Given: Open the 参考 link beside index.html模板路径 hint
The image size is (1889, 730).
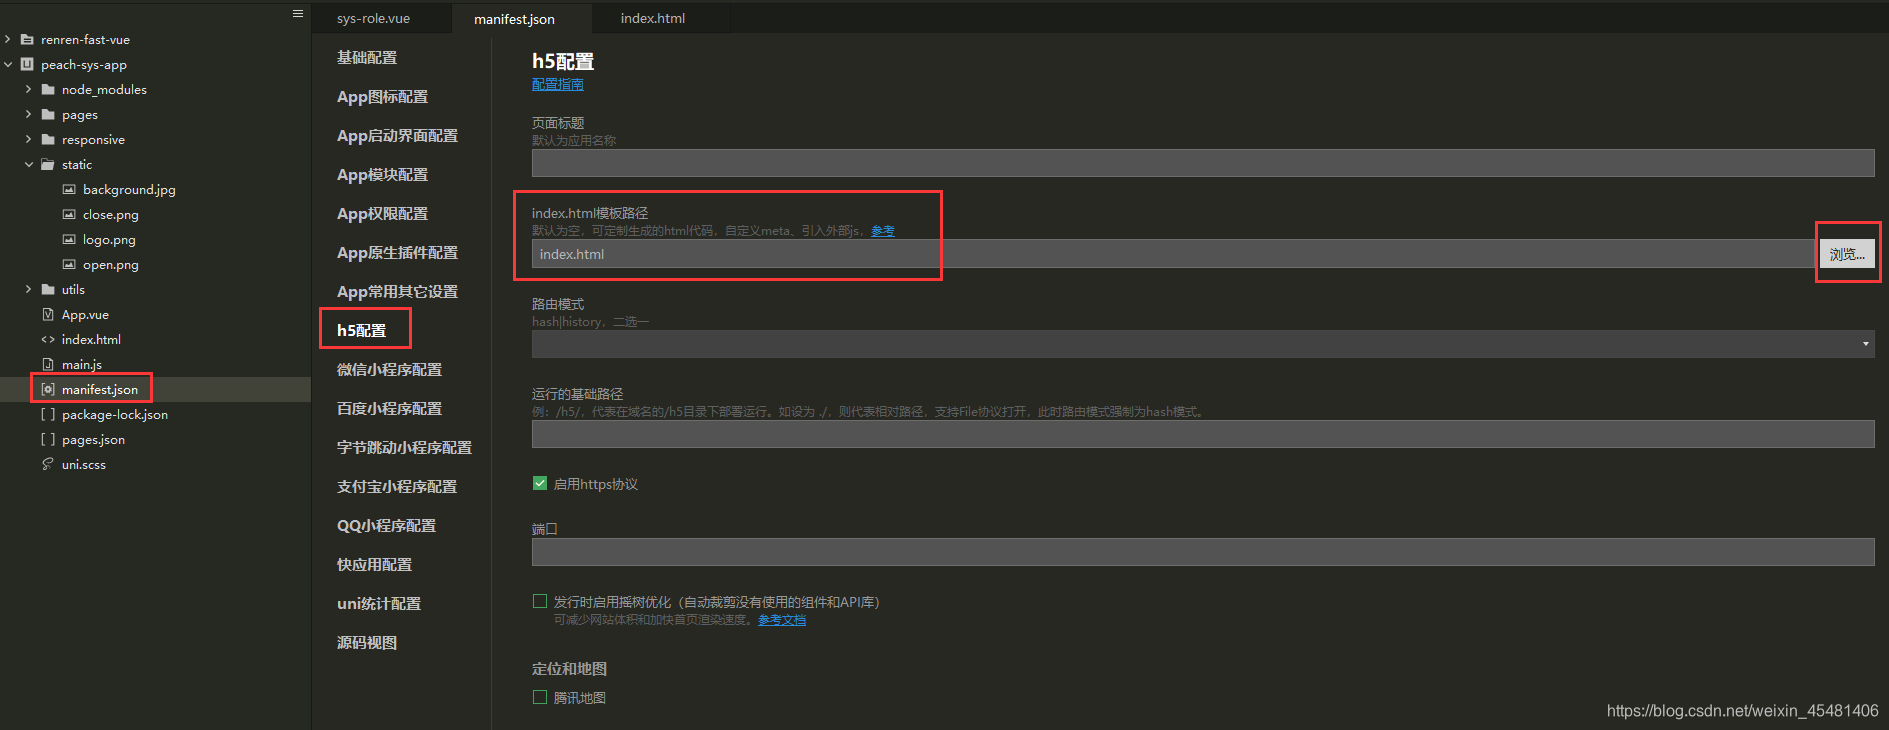Looking at the screenshot, I should click(x=883, y=231).
